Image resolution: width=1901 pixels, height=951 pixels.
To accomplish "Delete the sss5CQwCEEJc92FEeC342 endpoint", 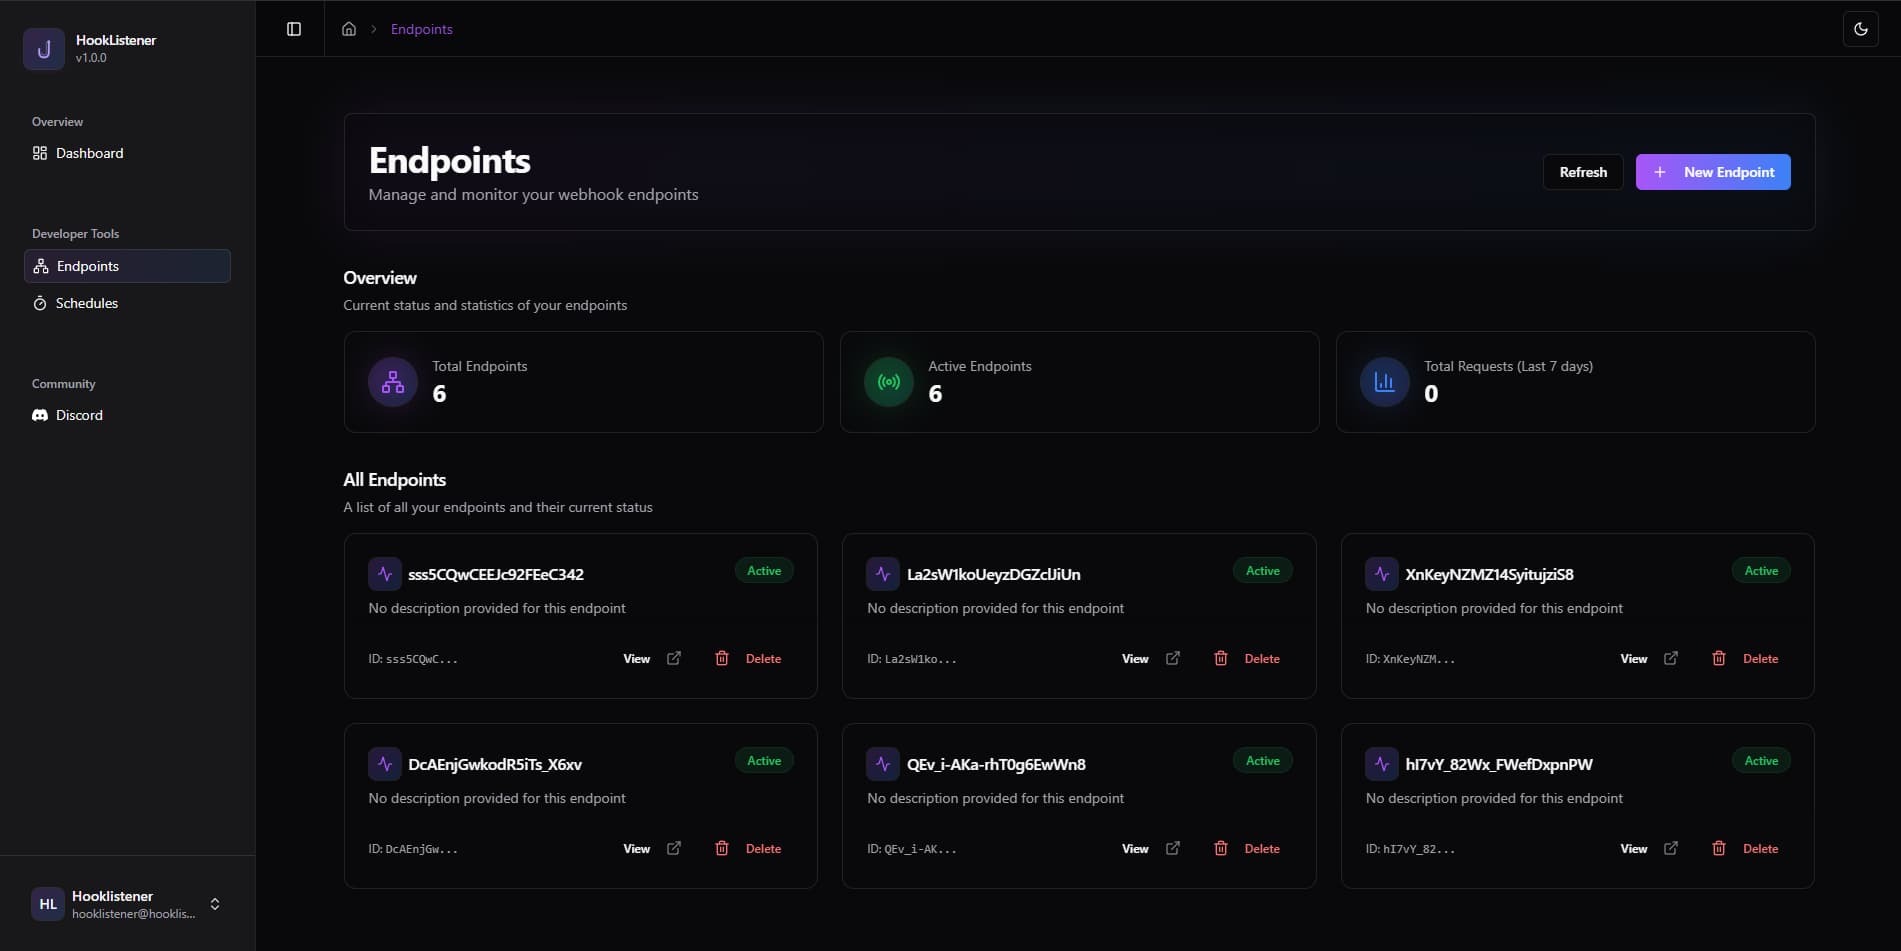I will 763,659.
